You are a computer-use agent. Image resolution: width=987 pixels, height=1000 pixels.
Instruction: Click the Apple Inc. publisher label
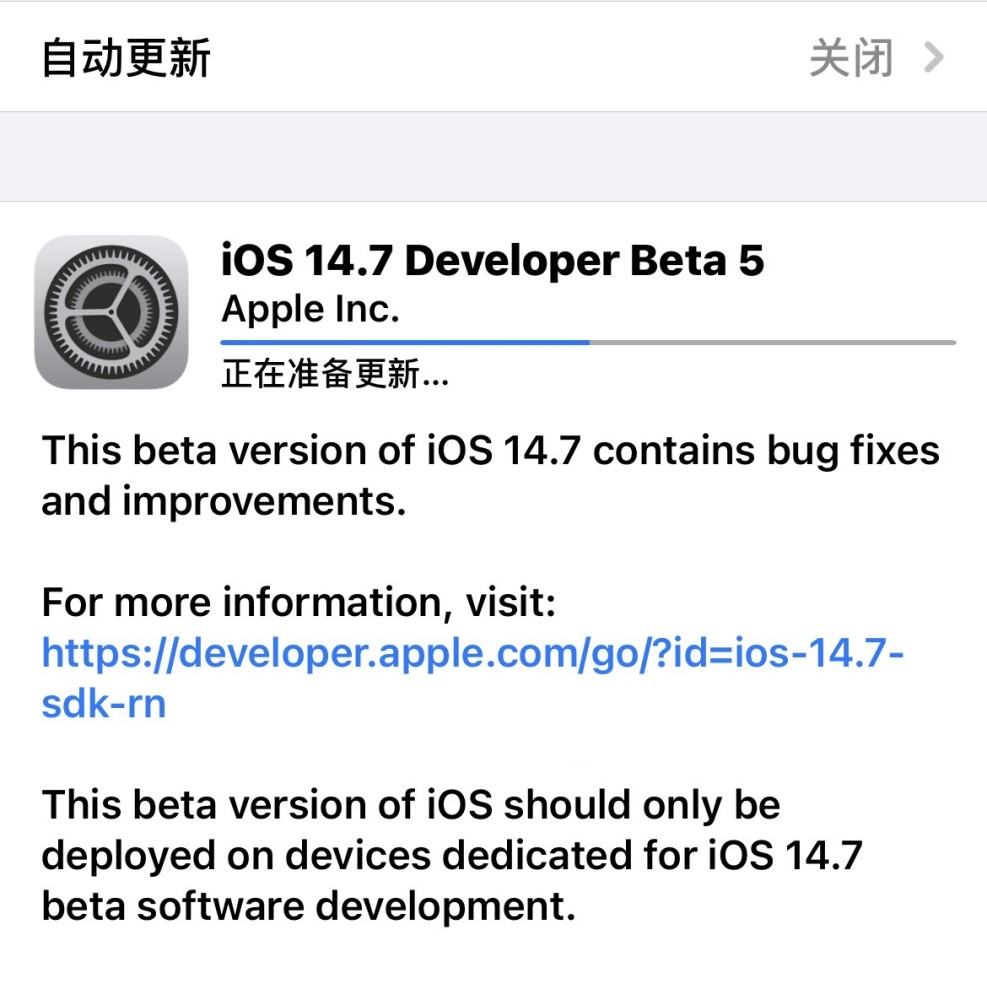[x=311, y=310]
